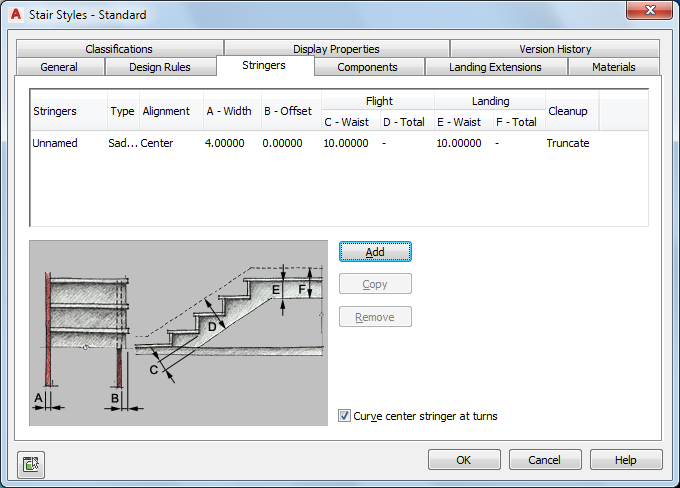Click the Landing group header
The width and height of the screenshot is (680, 488).
[x=490, y=101]
